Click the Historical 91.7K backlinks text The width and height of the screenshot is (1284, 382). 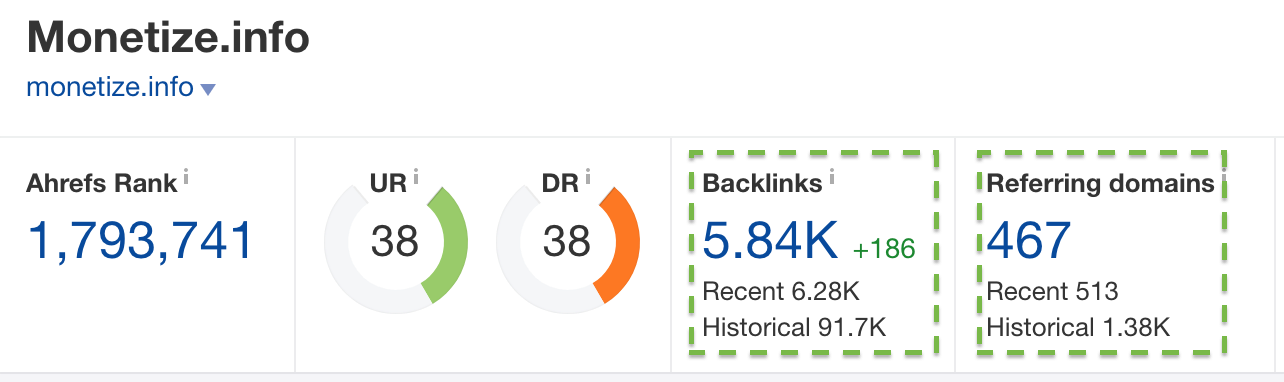[794, 327]
